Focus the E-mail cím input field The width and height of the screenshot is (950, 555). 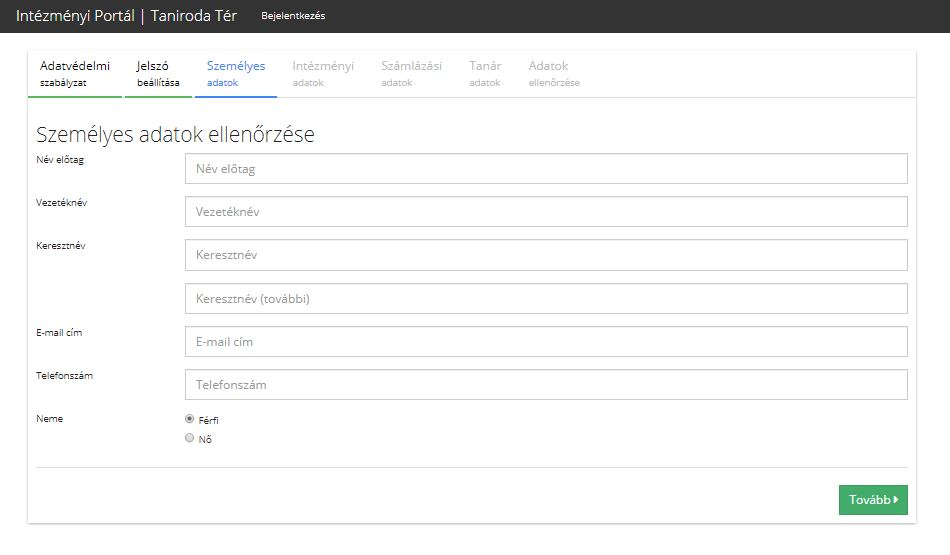pos(546,342)
